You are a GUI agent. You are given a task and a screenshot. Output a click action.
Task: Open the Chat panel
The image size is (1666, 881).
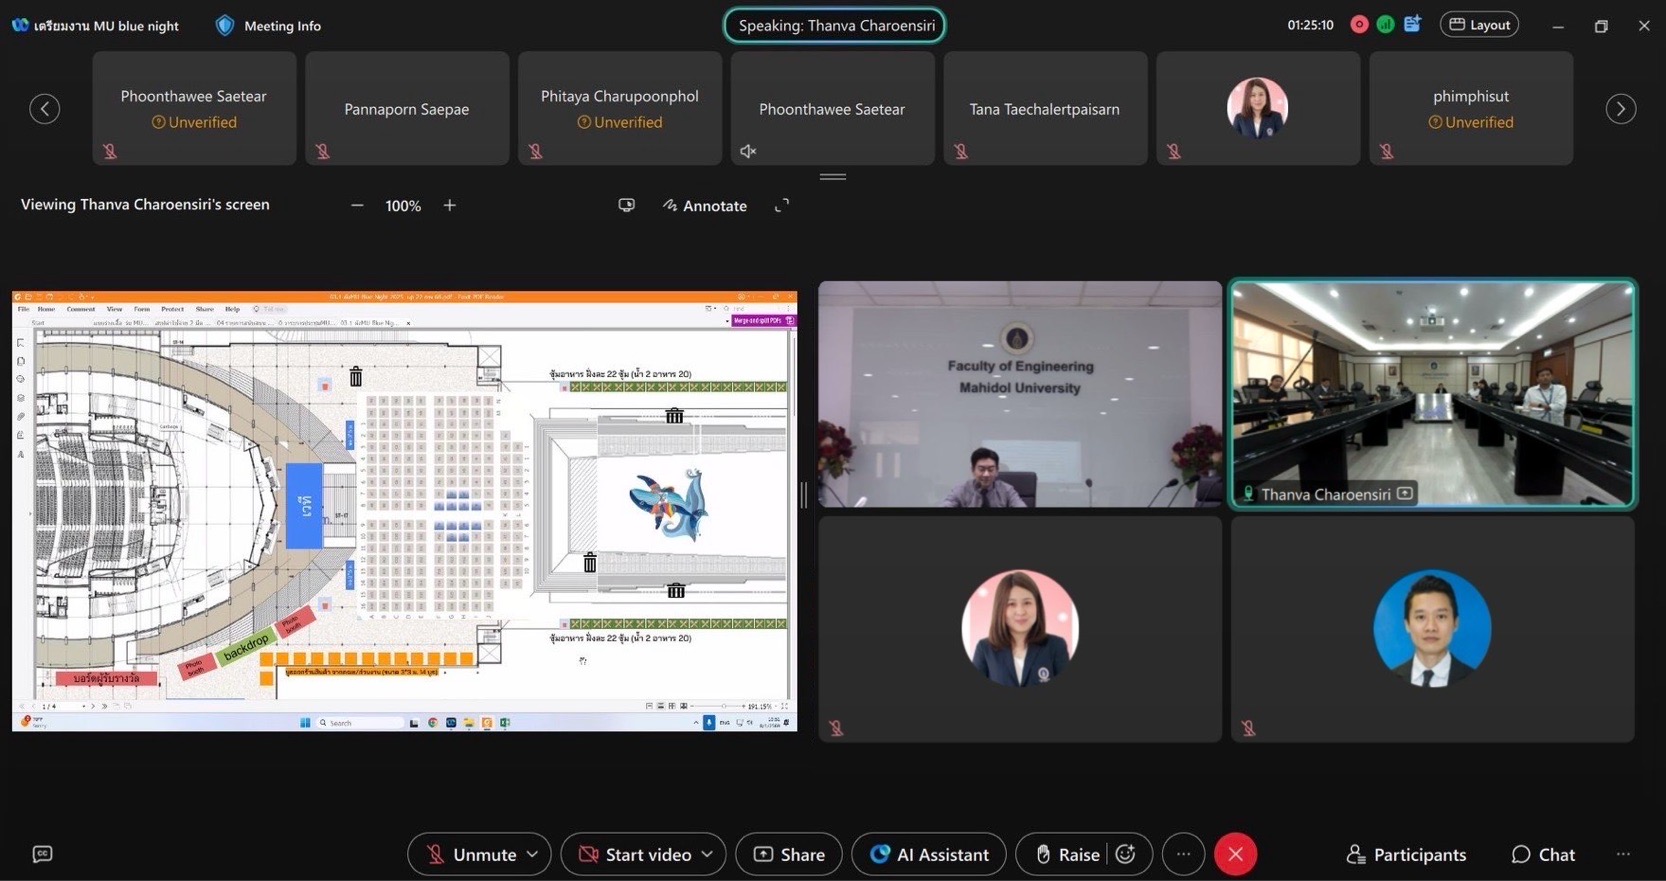tap(1543, 854)
